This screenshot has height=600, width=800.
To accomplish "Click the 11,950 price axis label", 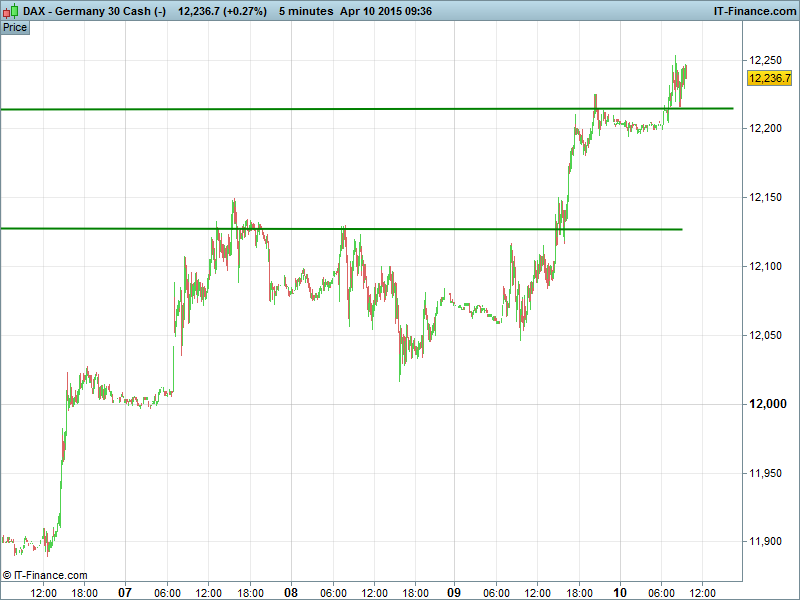I will [x=764, y=473].
